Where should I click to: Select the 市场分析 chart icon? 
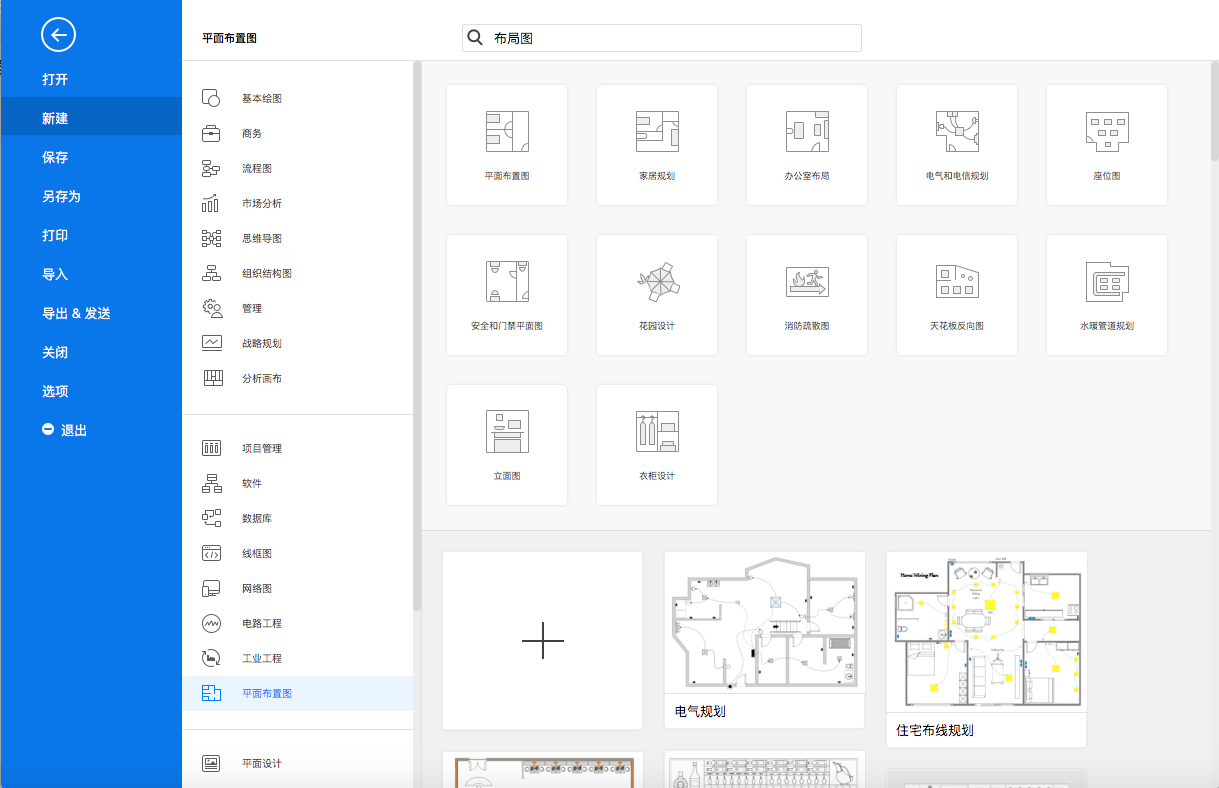[x=211, y=203]
